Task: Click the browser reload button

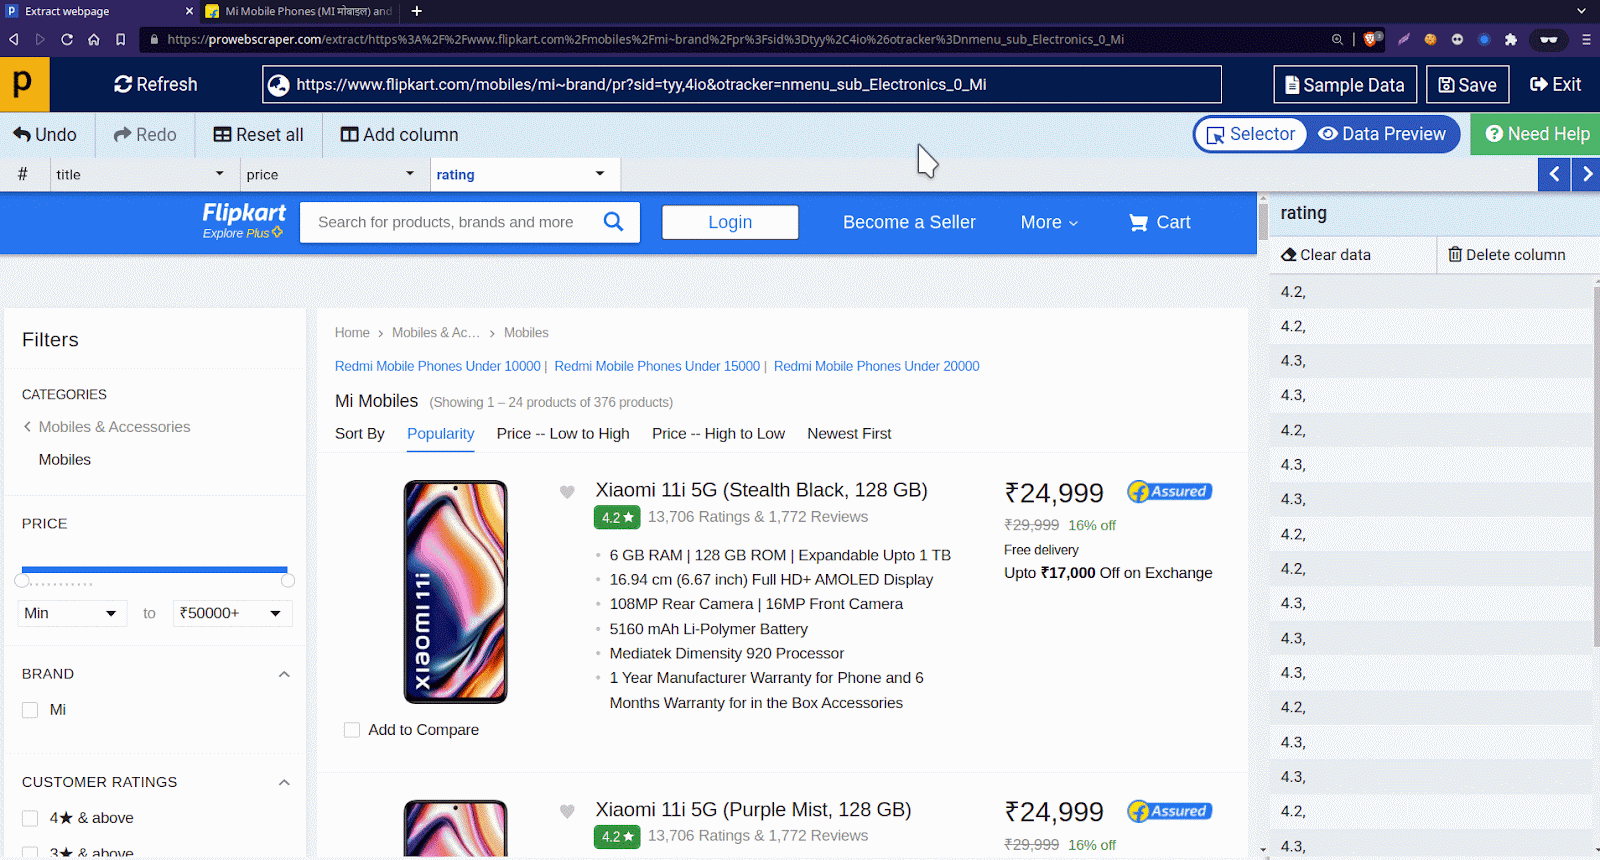Action: 67,39
